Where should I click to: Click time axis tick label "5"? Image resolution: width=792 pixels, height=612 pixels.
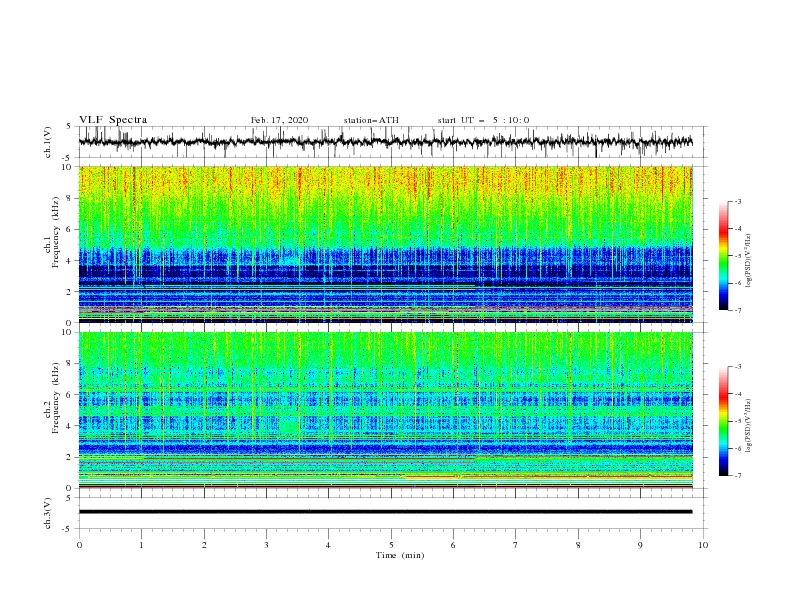(x=391, y=545)
